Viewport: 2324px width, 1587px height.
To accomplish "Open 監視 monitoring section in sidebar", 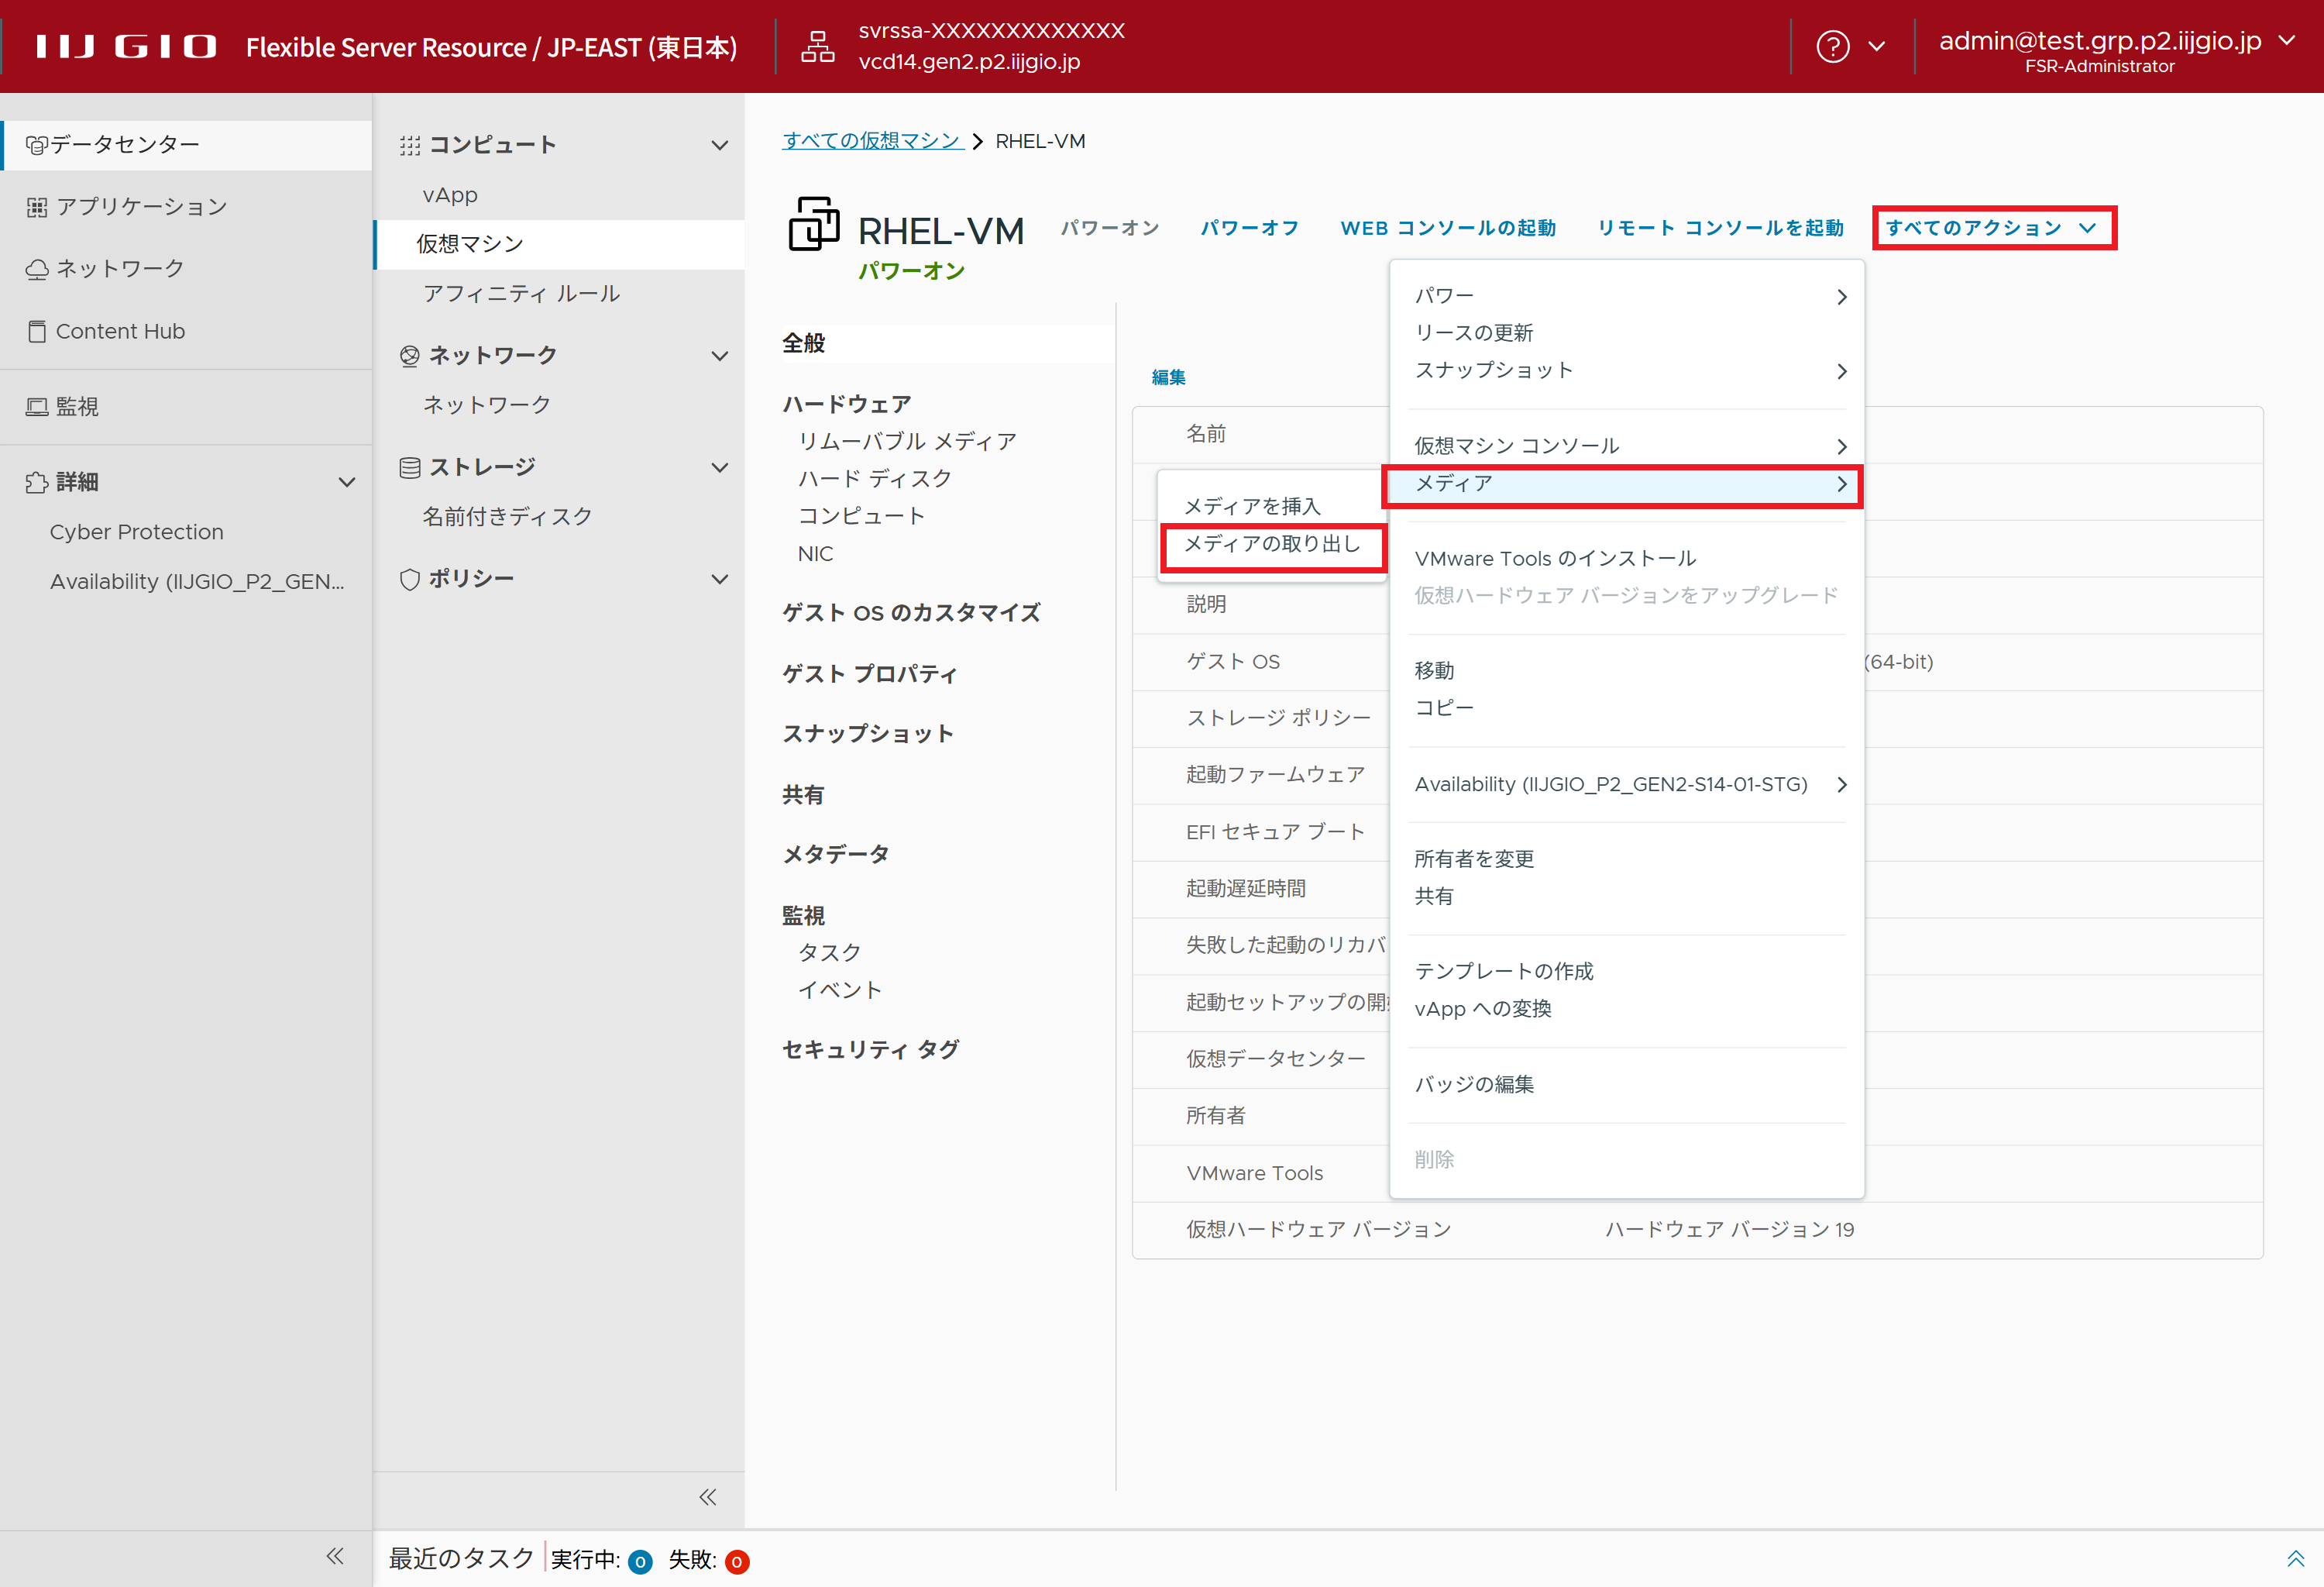I will 77,406.
